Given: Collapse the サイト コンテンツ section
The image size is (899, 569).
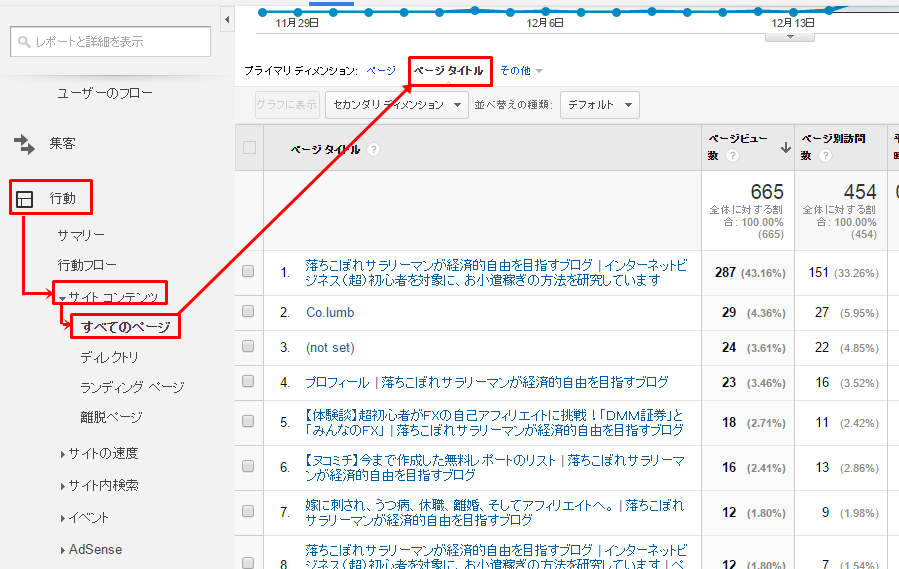Looking at the screenshot, I should (62, 299).
